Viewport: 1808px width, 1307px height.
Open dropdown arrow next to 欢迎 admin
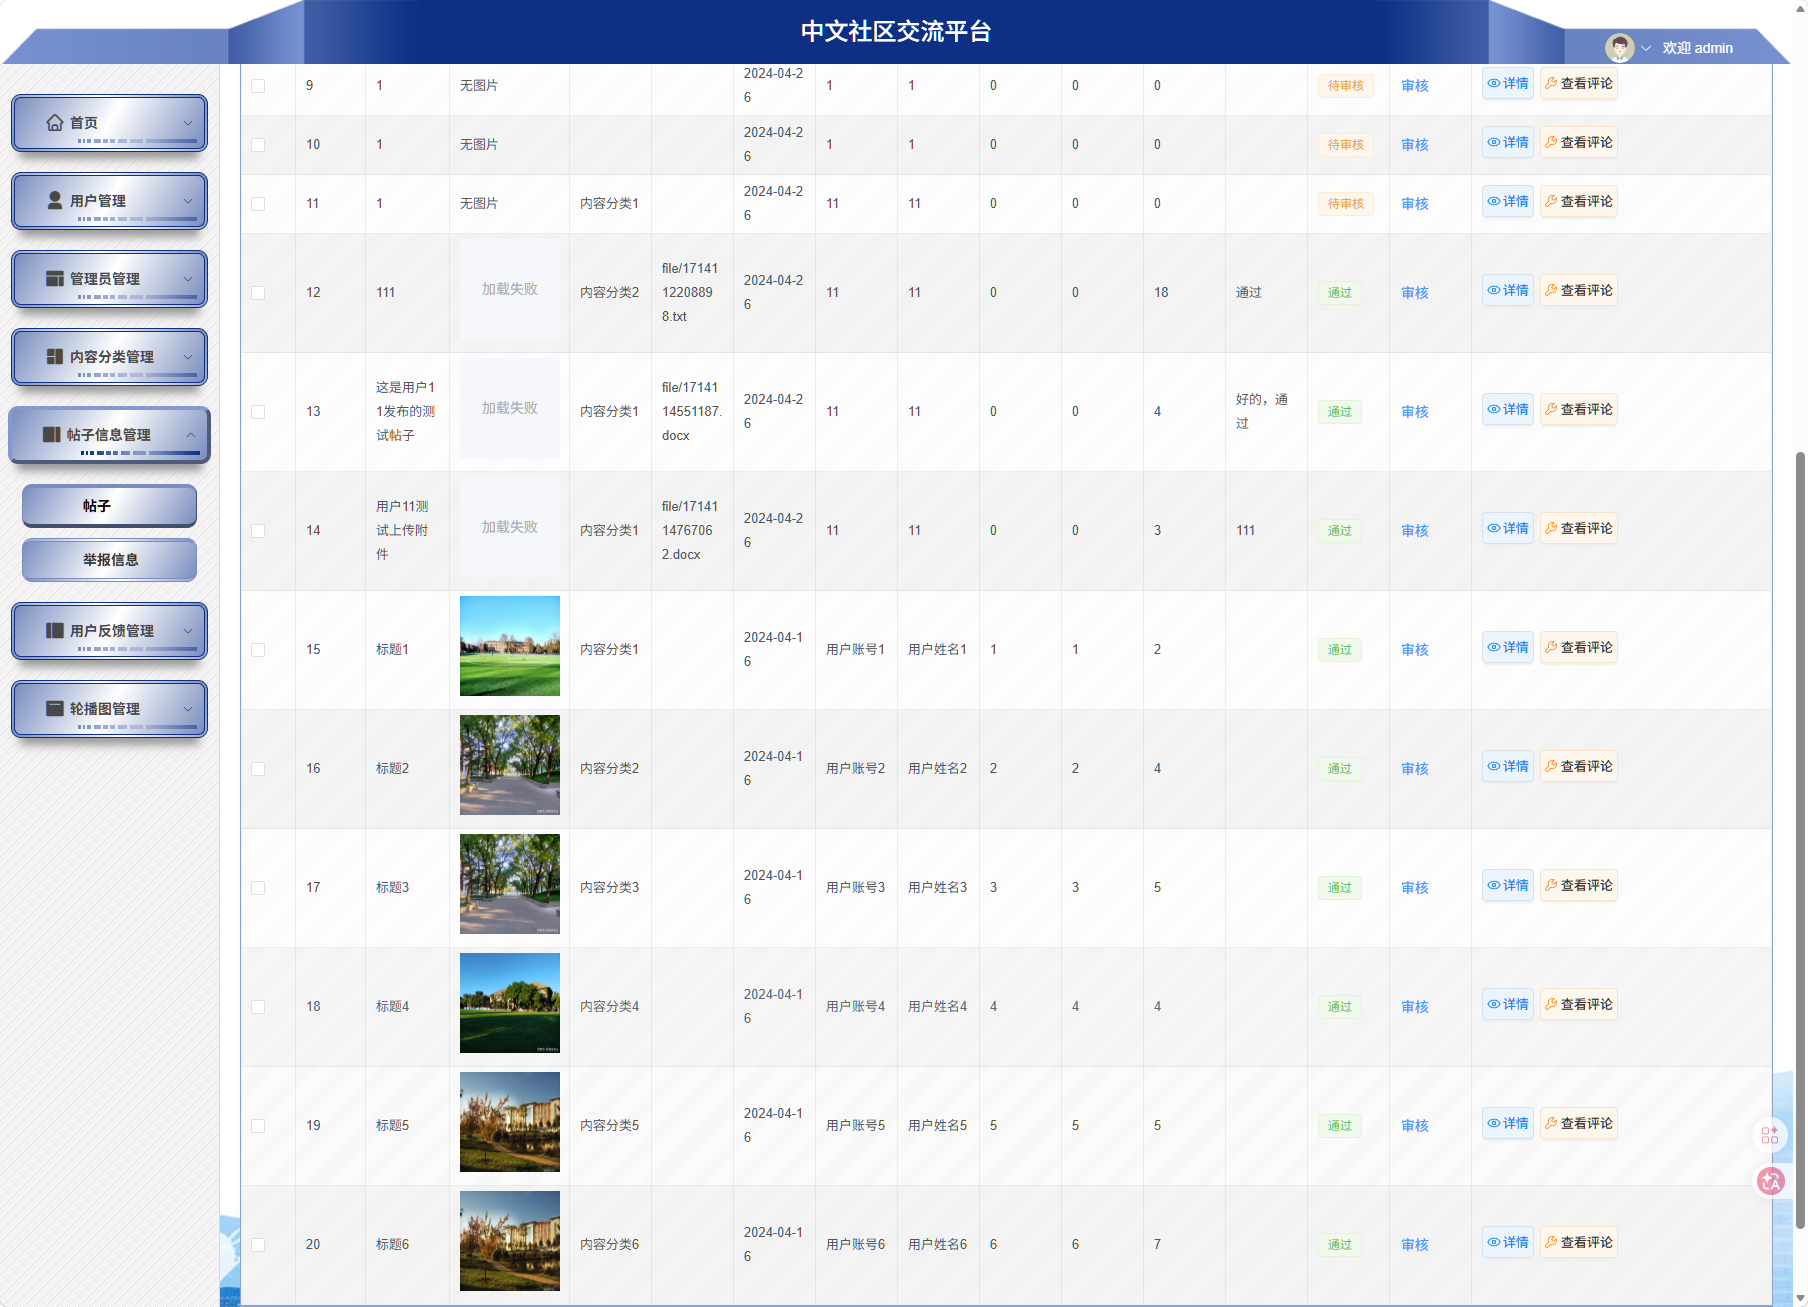(x=1646, y=48)
